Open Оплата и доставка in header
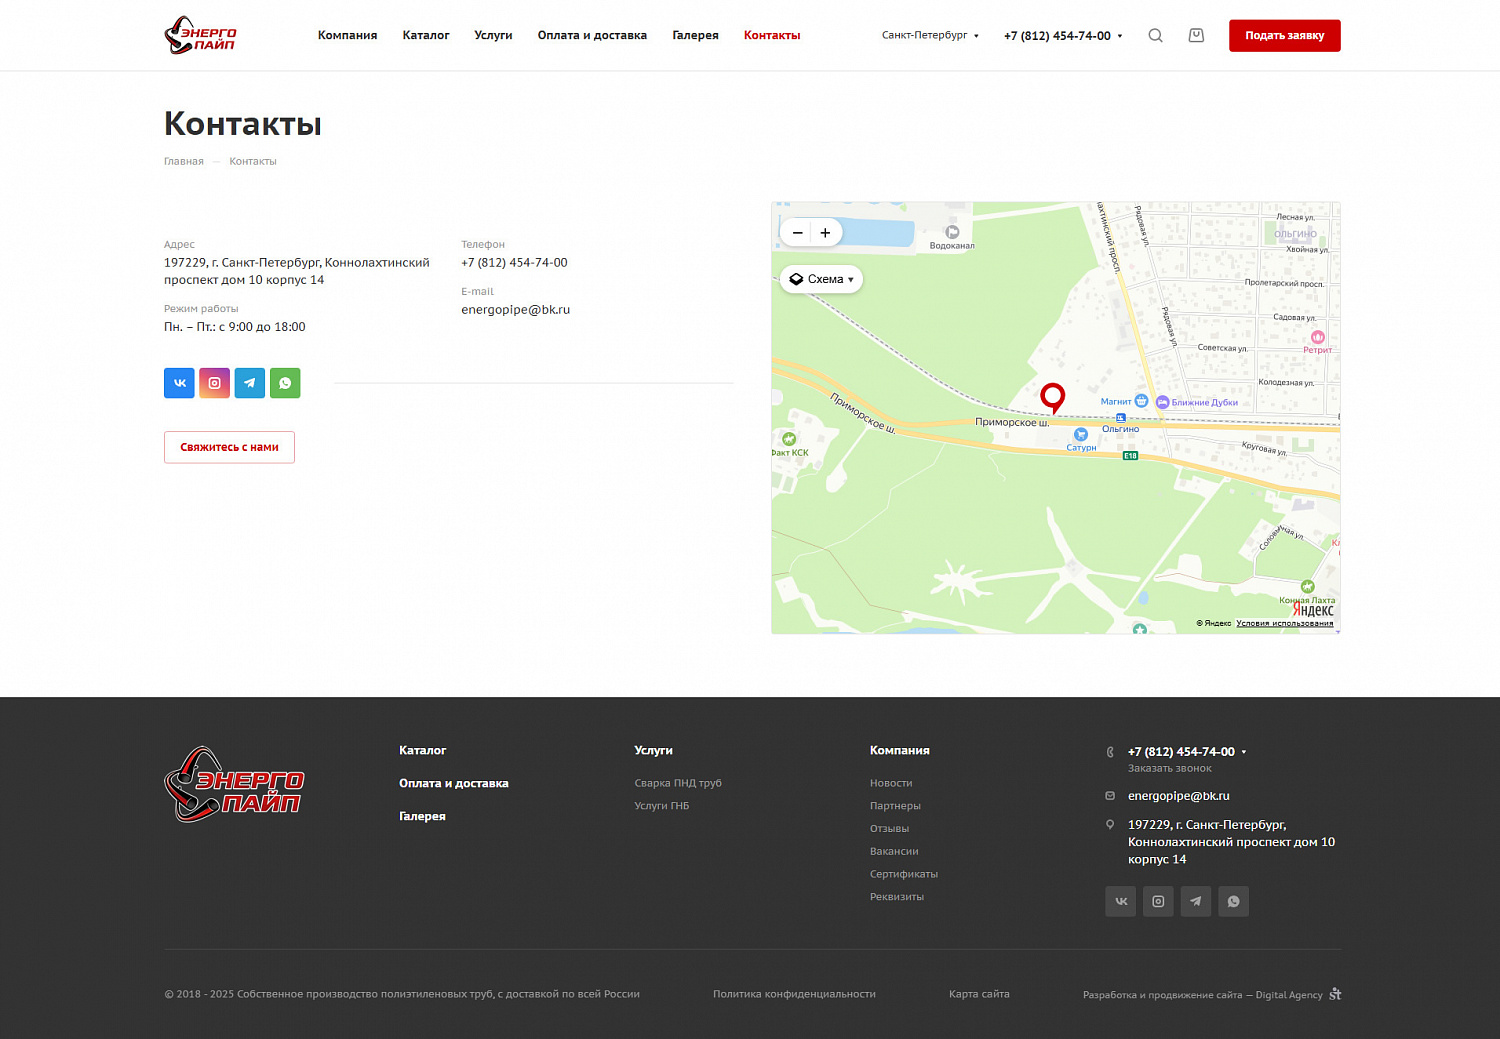This screenshot has height=1039, width=1500. pos(592,35)
